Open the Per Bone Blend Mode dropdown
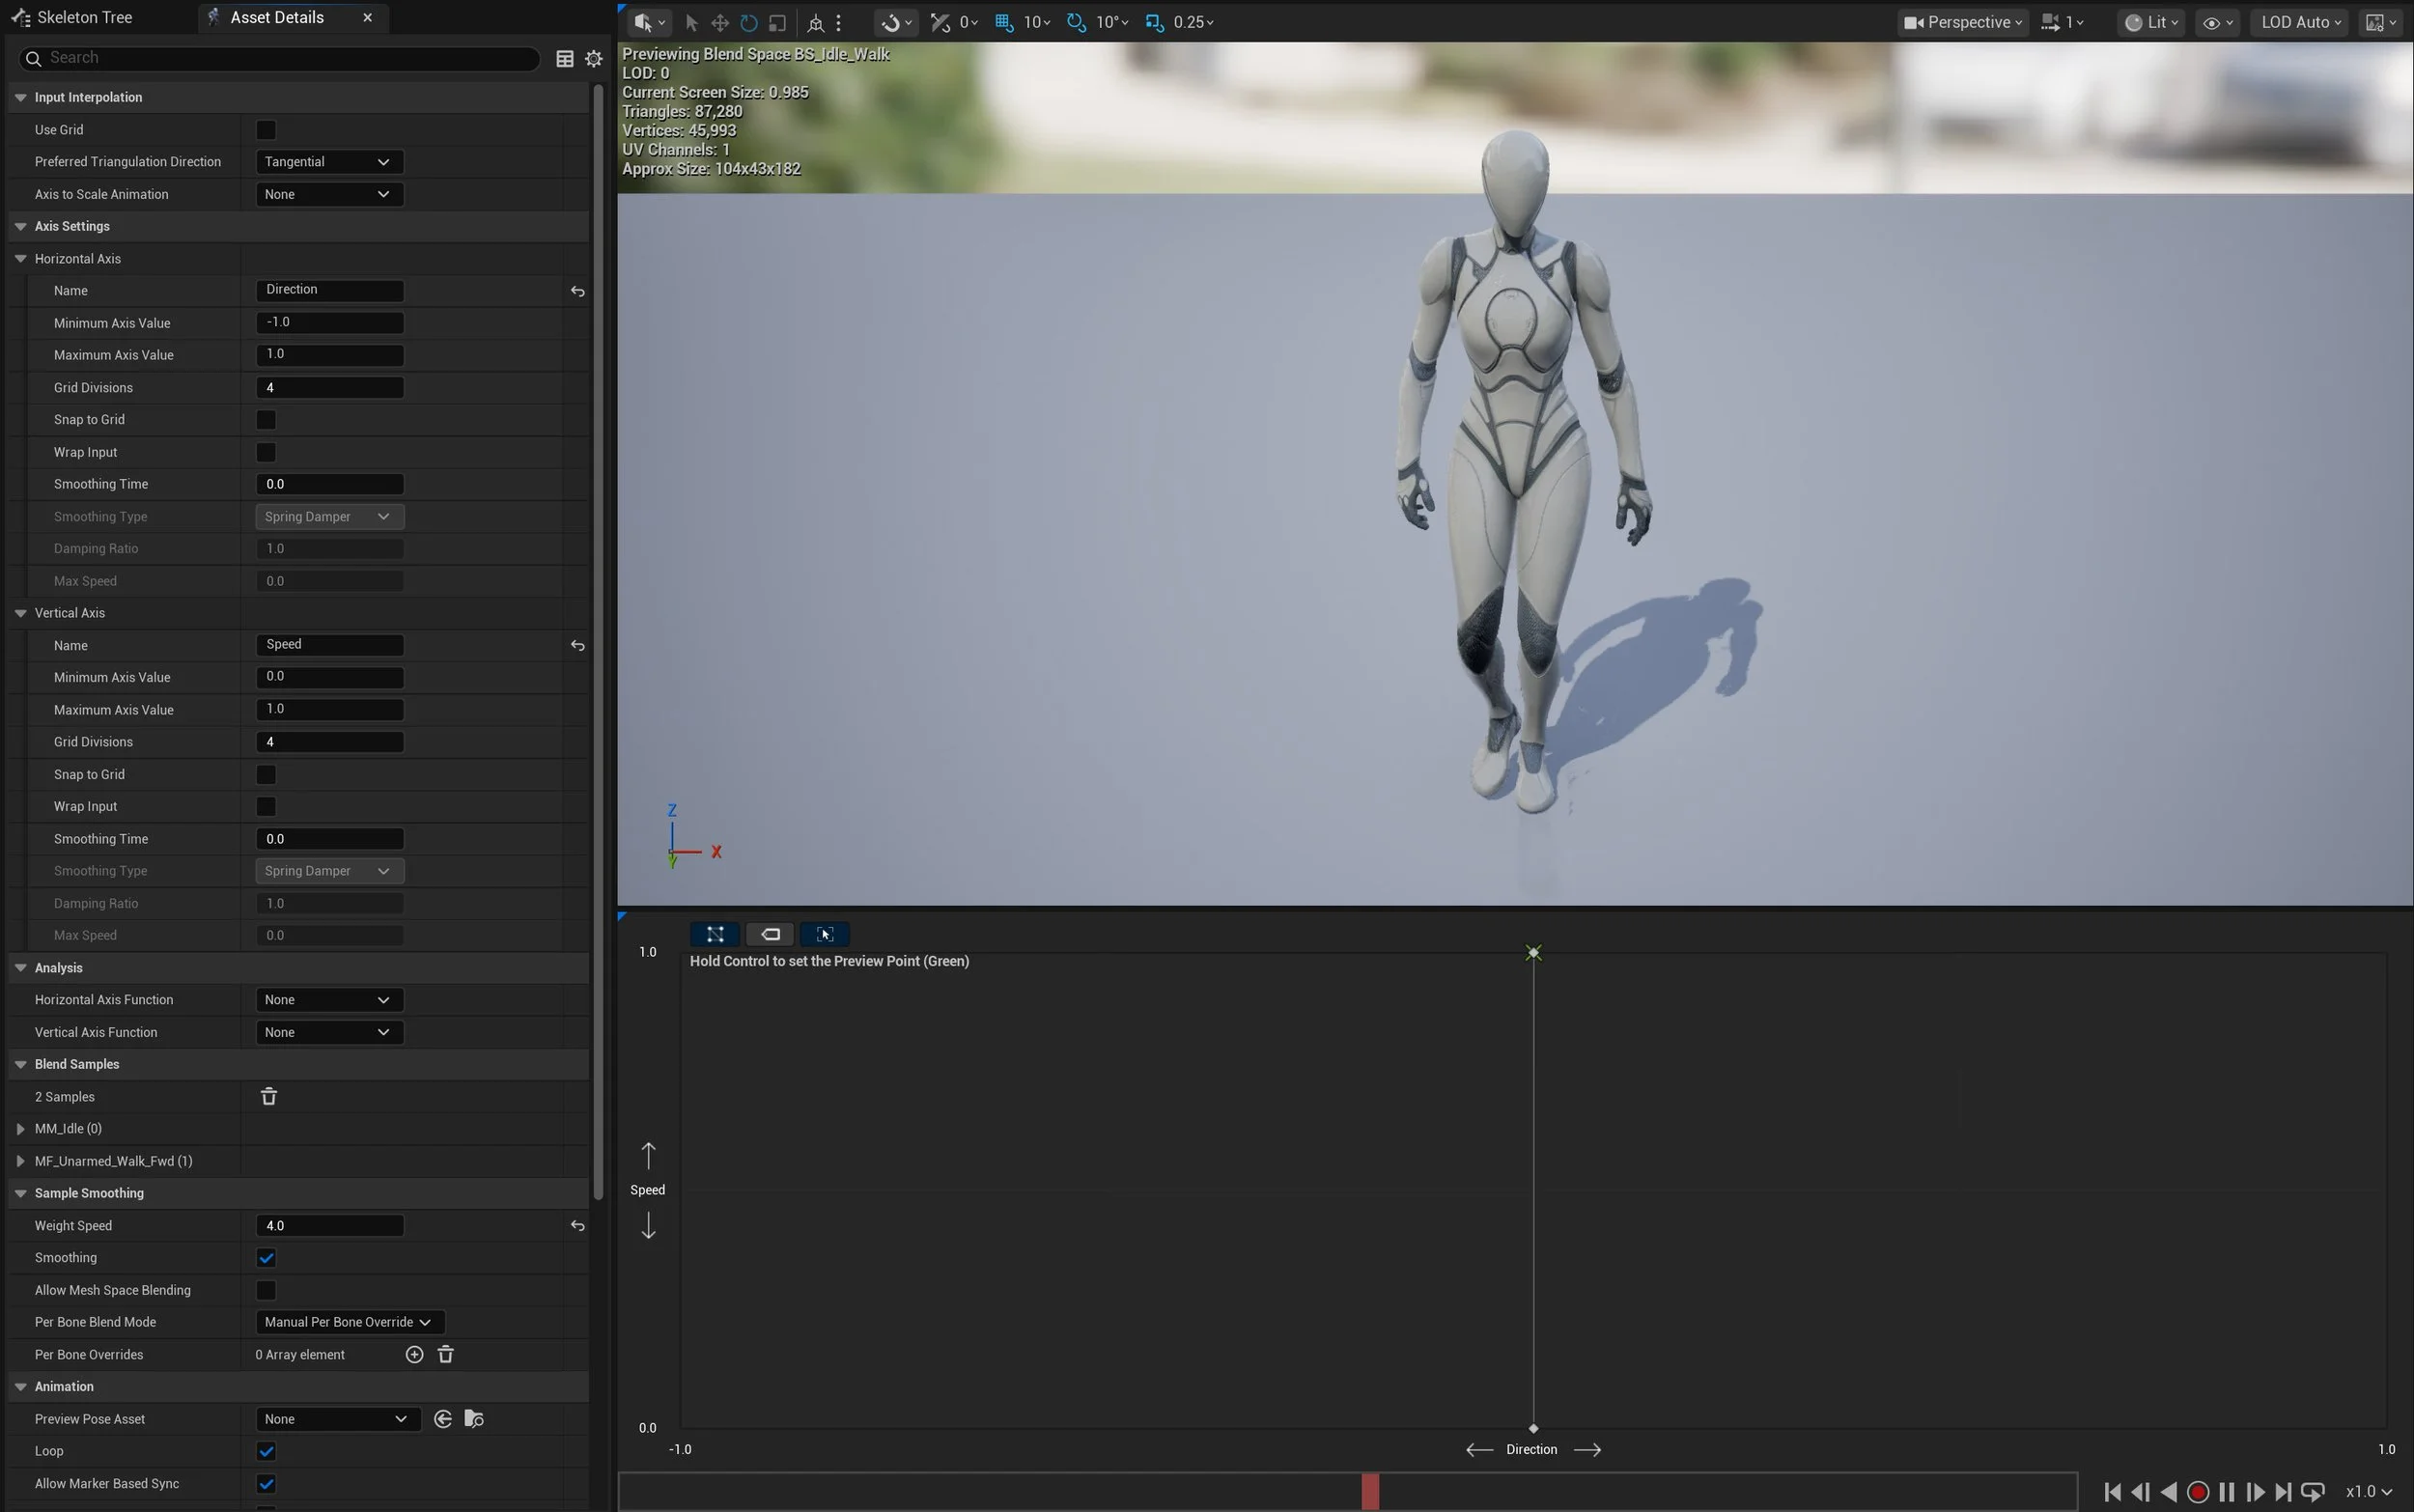2414x1512 pixels. coord(348,1322)
